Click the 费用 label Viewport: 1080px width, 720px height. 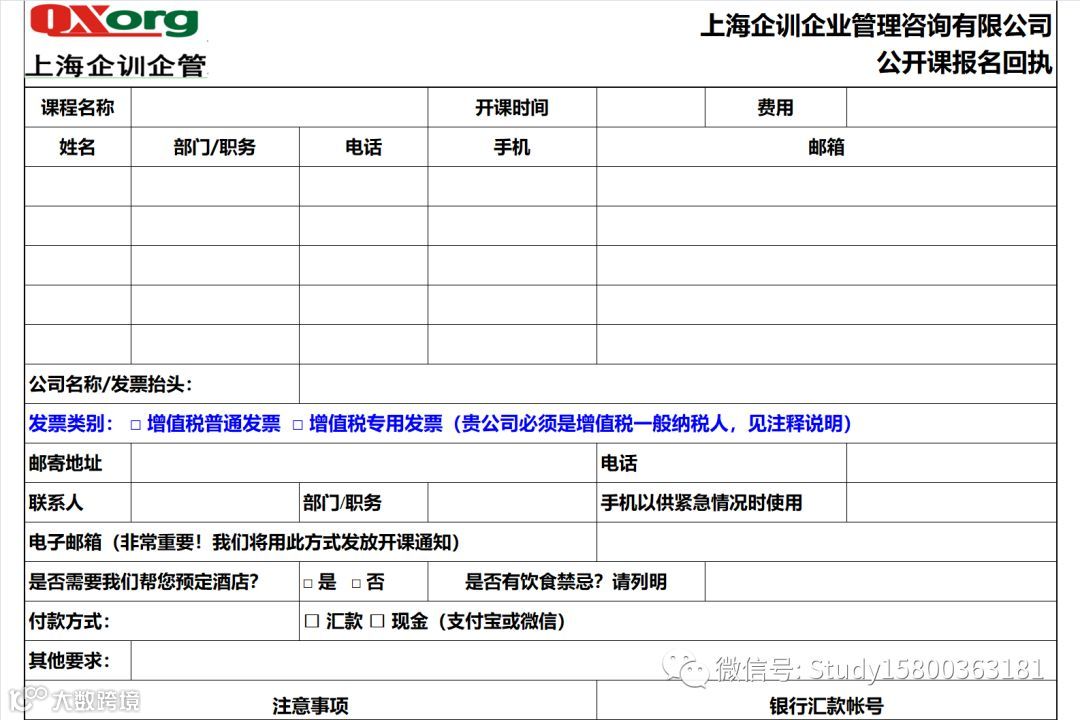[776, 107]
